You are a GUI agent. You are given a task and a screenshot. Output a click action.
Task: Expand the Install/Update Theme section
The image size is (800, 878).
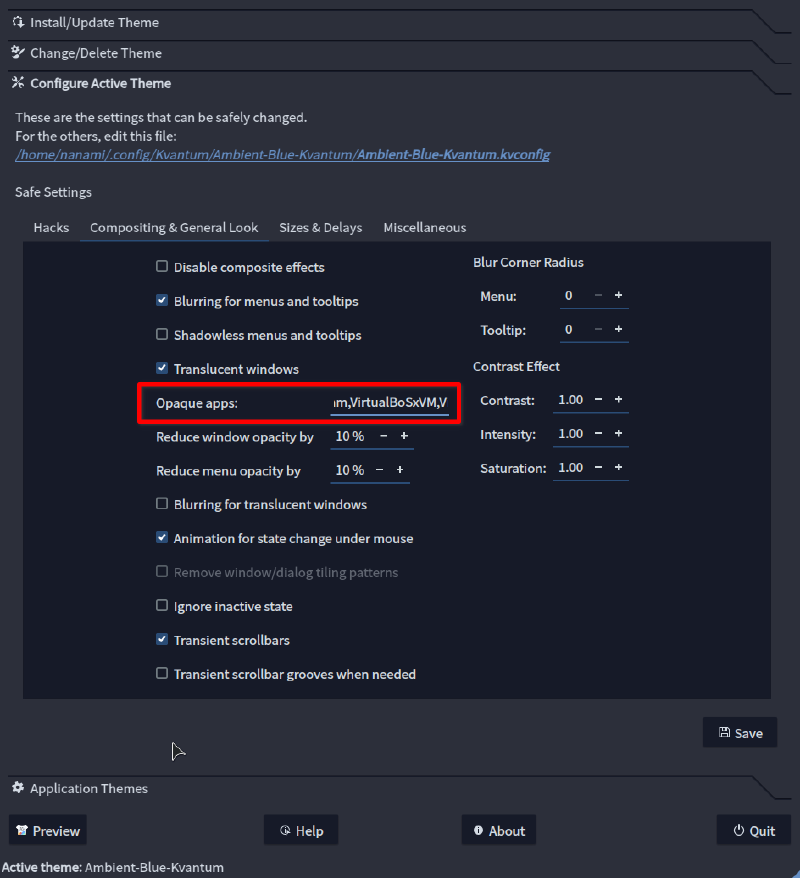pyautogui.click(x=94, y=22)
